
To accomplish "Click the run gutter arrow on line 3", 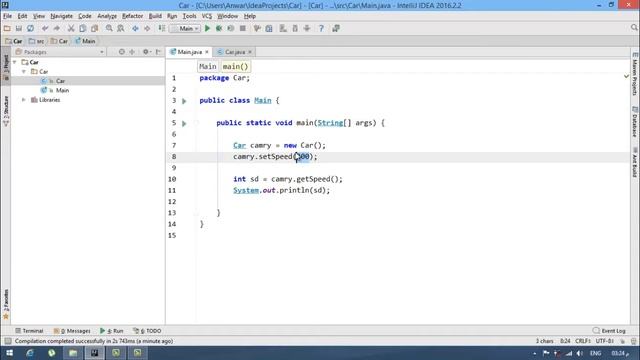I will [x=184, y=101].
